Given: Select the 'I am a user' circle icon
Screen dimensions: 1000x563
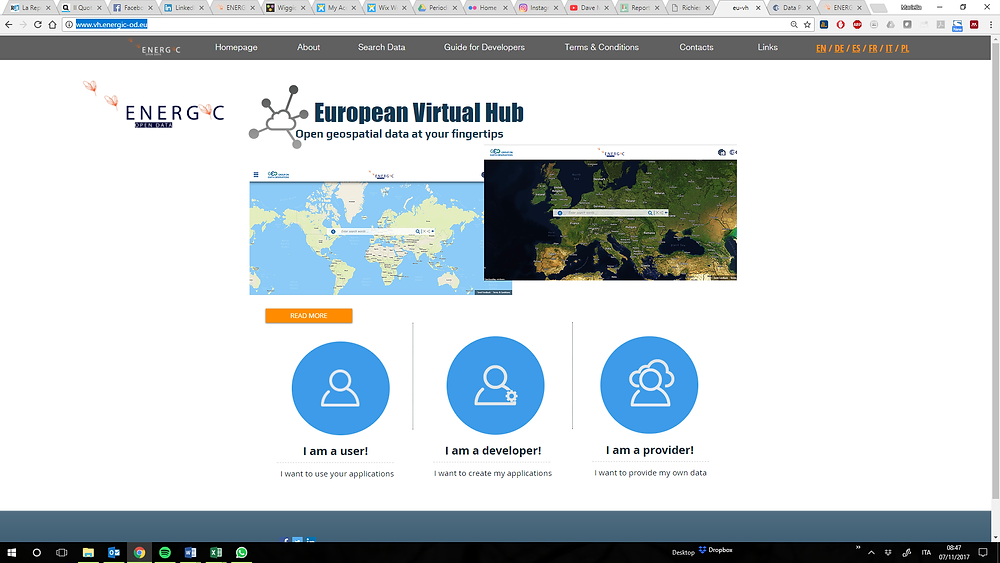Looking at the screenshot, I should pos(341,388).
